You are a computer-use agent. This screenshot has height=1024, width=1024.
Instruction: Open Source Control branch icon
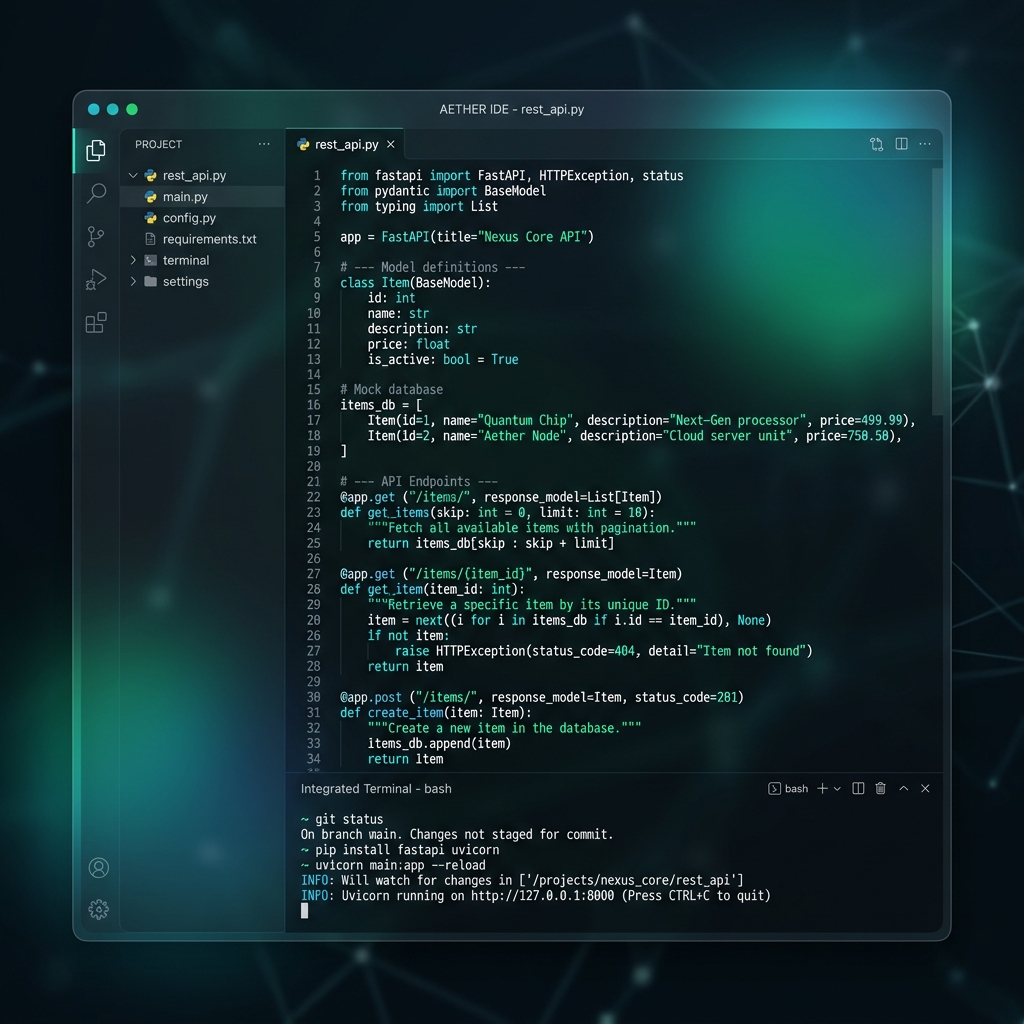[x=95, y=236]
